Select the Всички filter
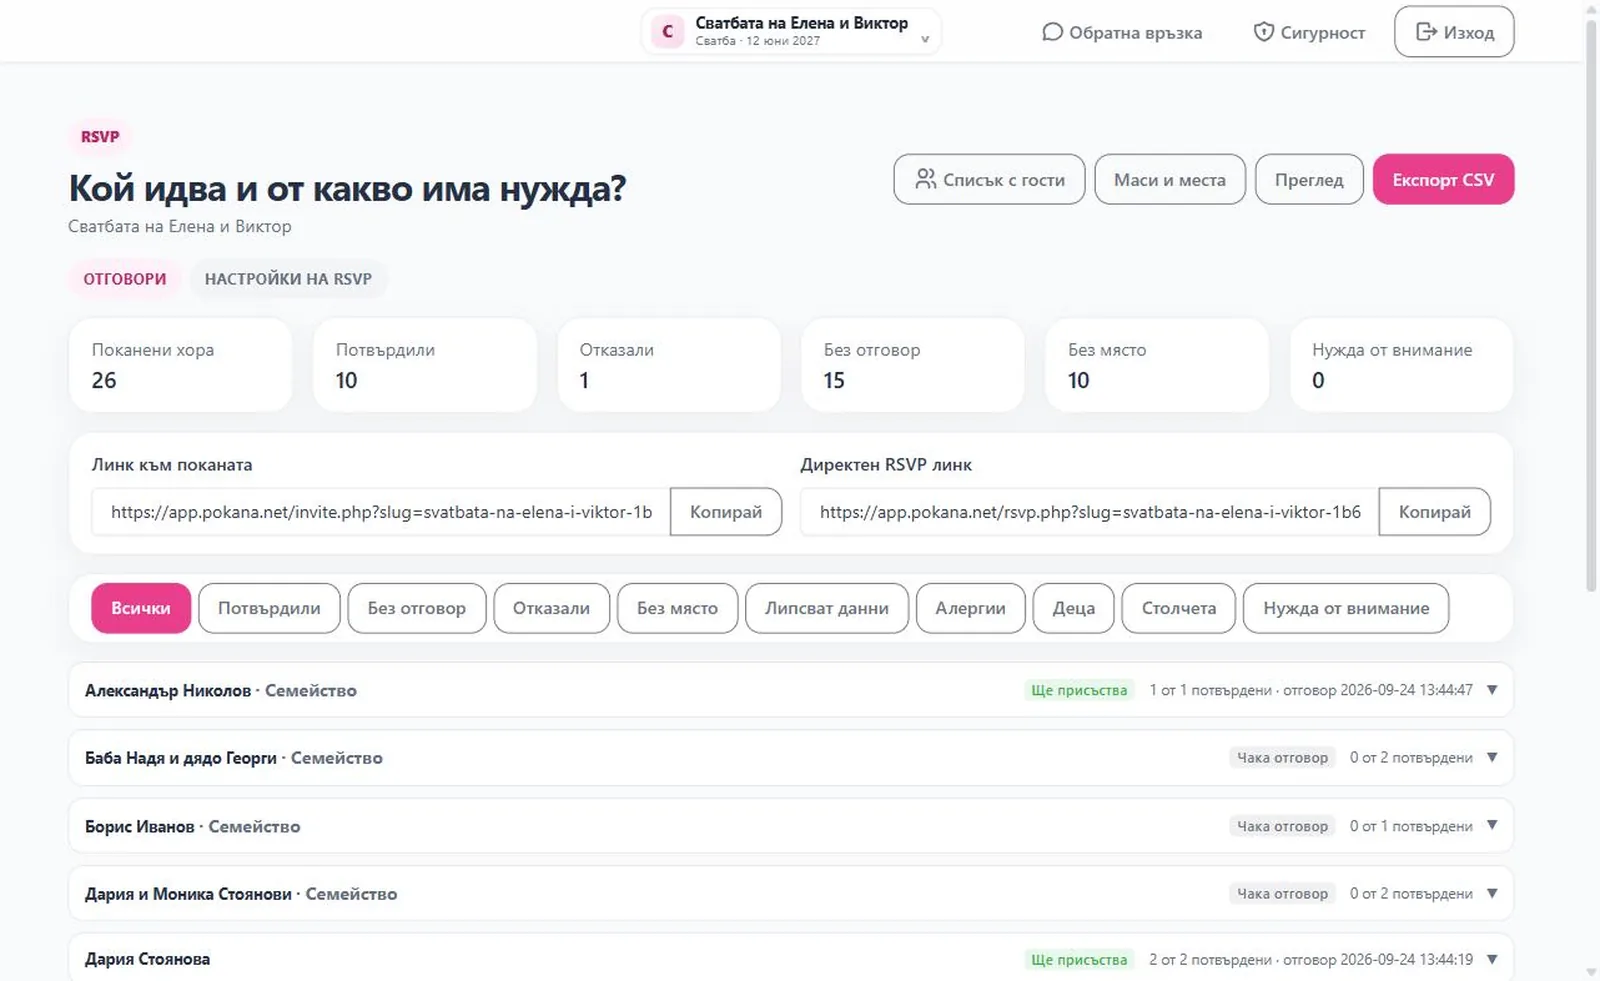 pyautogui.click(x=141, y=608)
